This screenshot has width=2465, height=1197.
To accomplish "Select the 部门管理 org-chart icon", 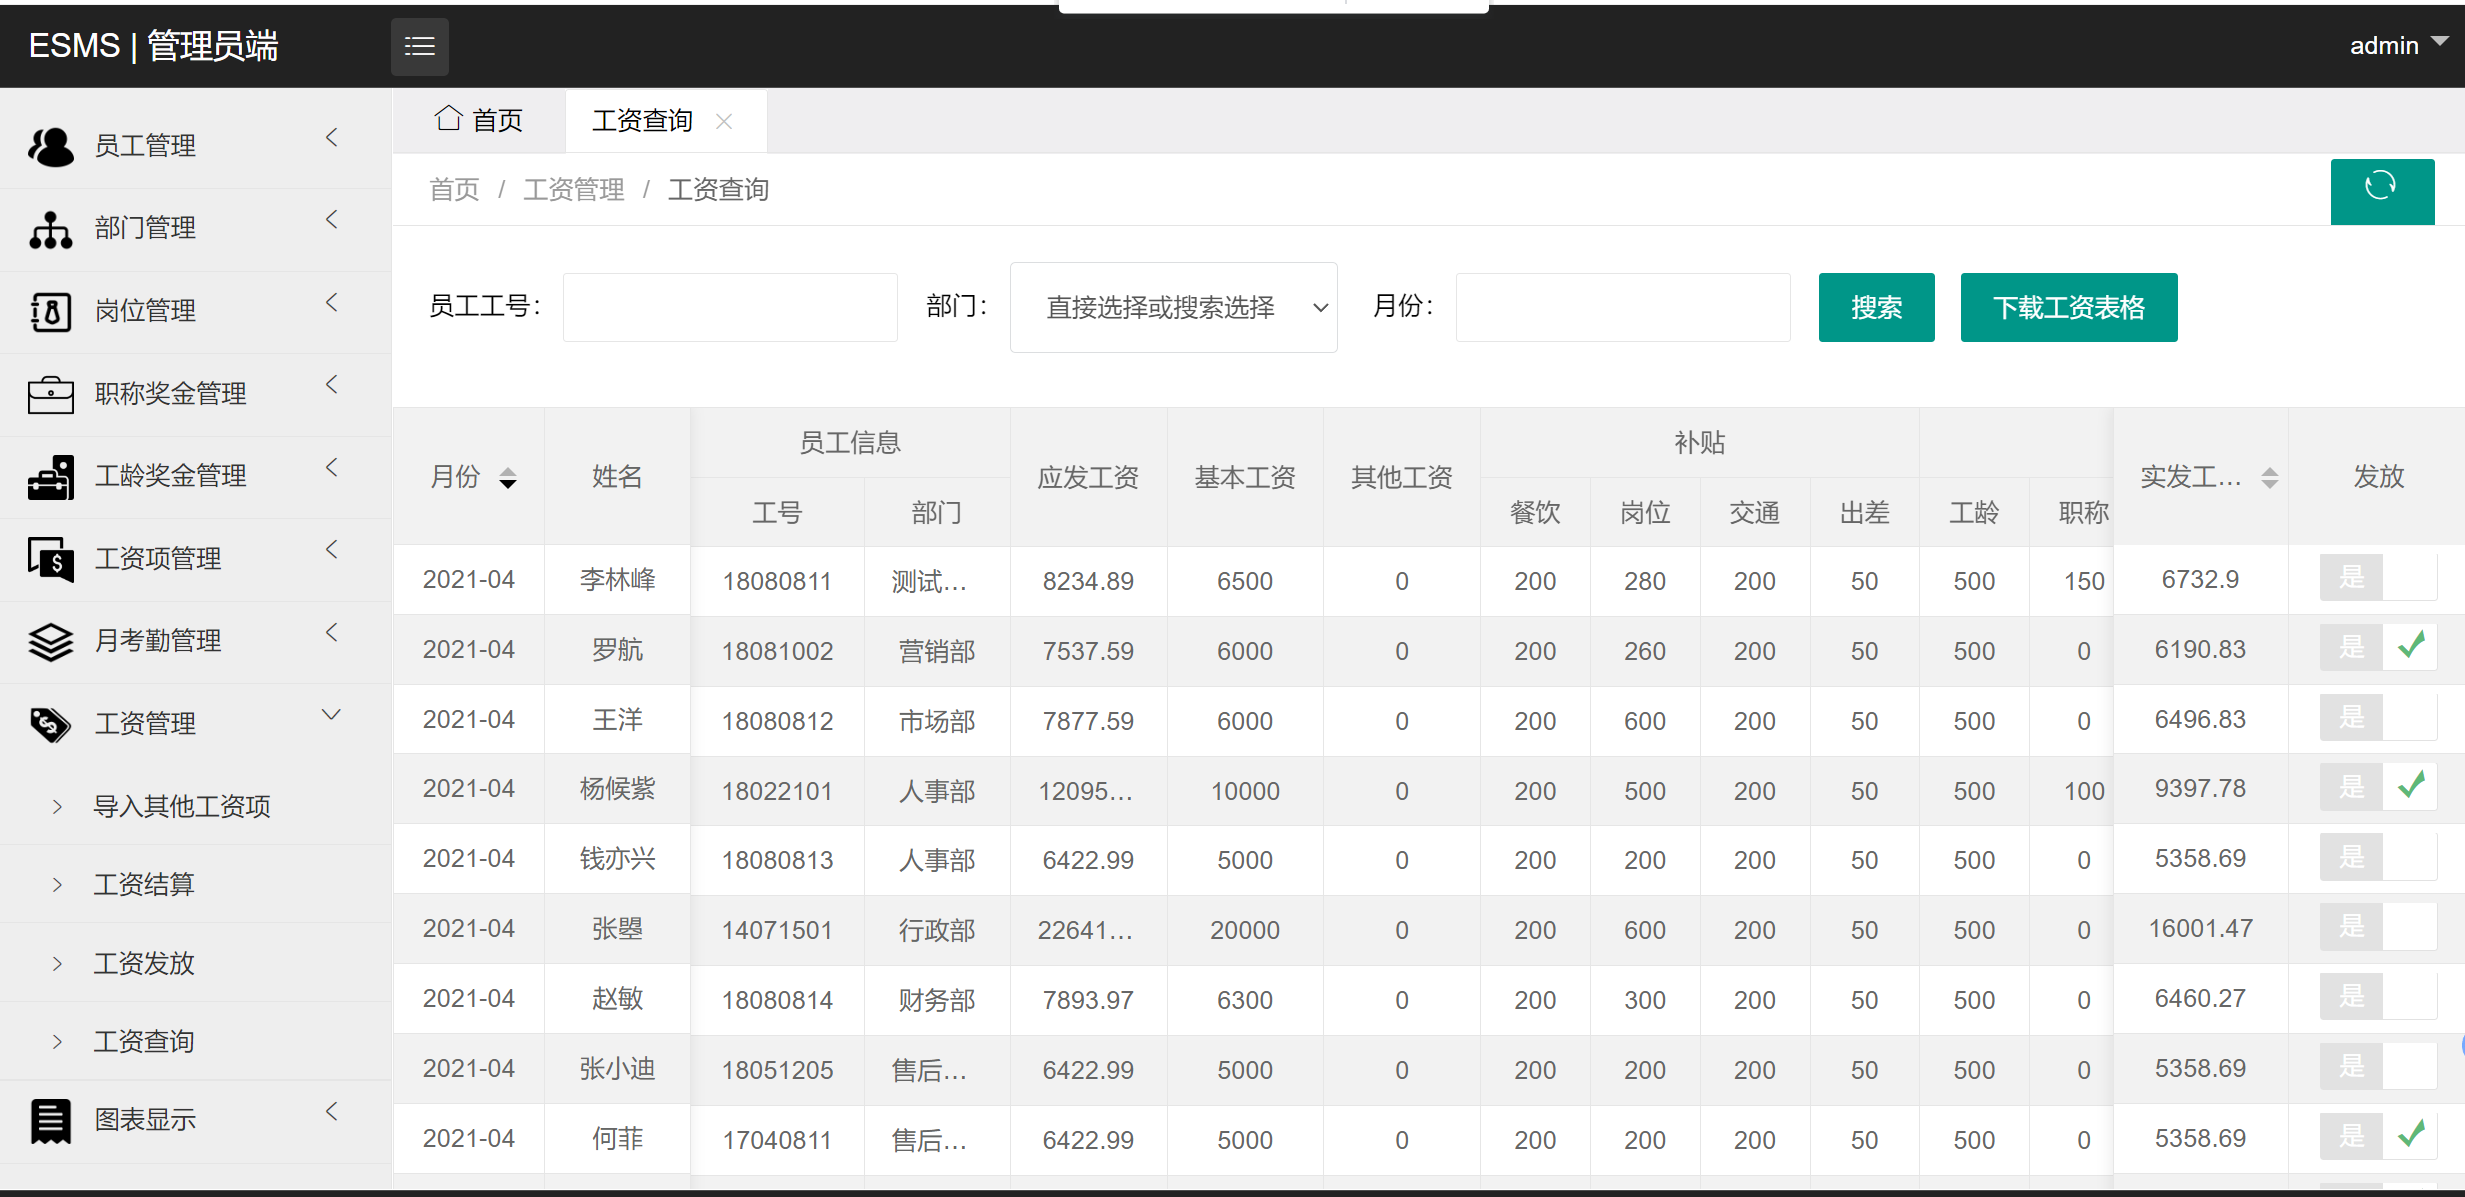I will [x=50, y=228].
